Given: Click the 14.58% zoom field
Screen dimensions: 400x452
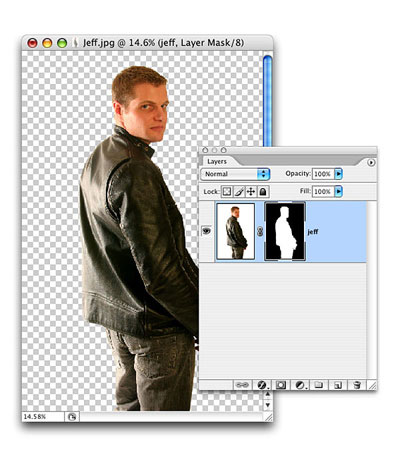Looking at the screenshot, I should [42, 417].
